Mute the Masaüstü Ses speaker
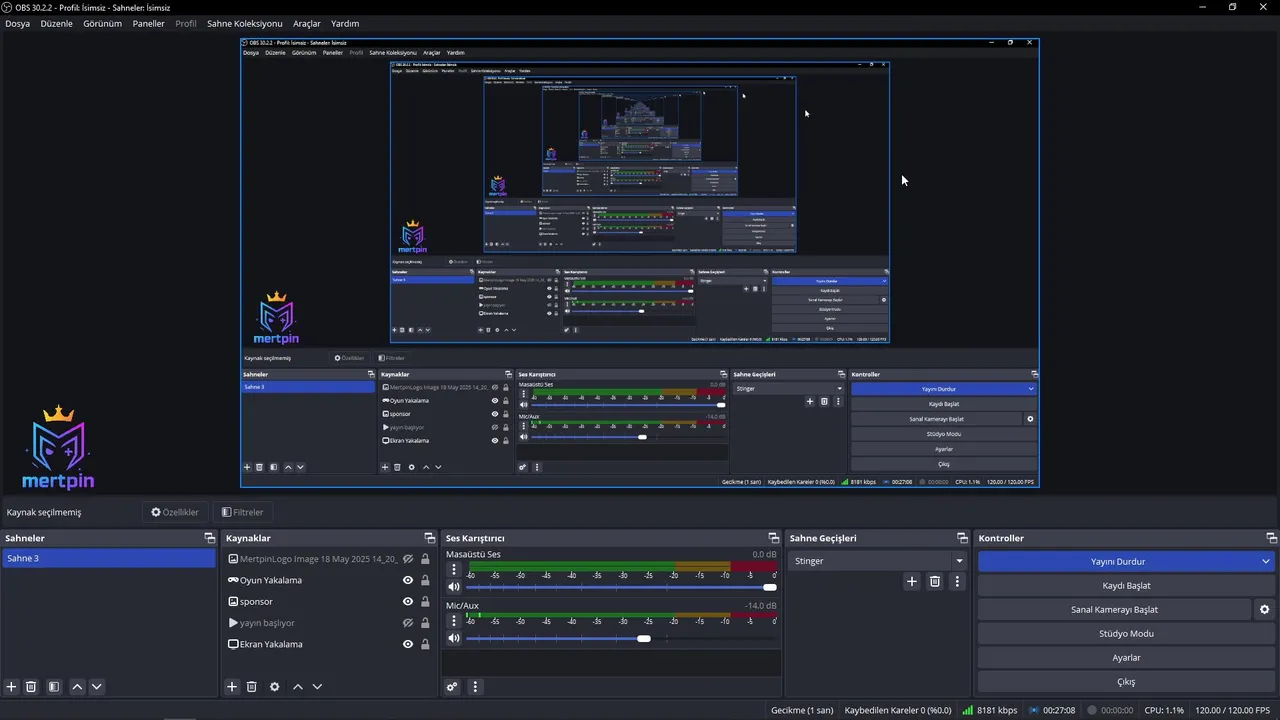1280x720 pixels. coord(454,587)
